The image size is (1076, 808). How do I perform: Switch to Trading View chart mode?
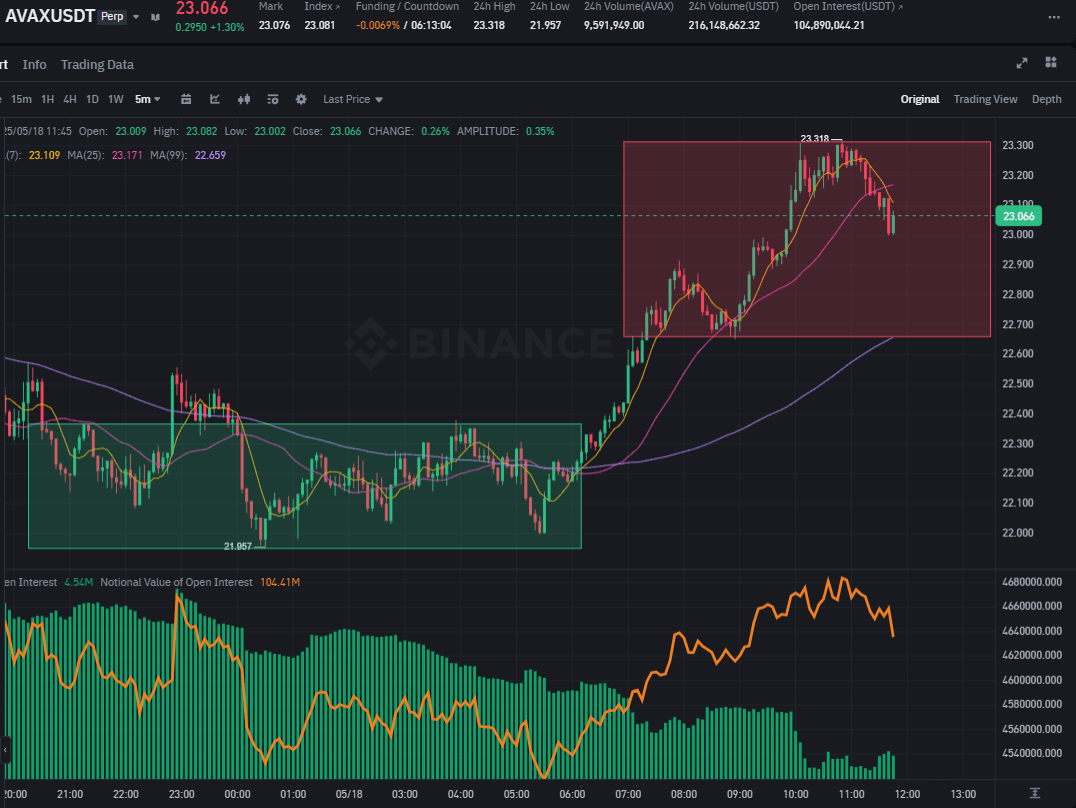(x=985, y=100)
